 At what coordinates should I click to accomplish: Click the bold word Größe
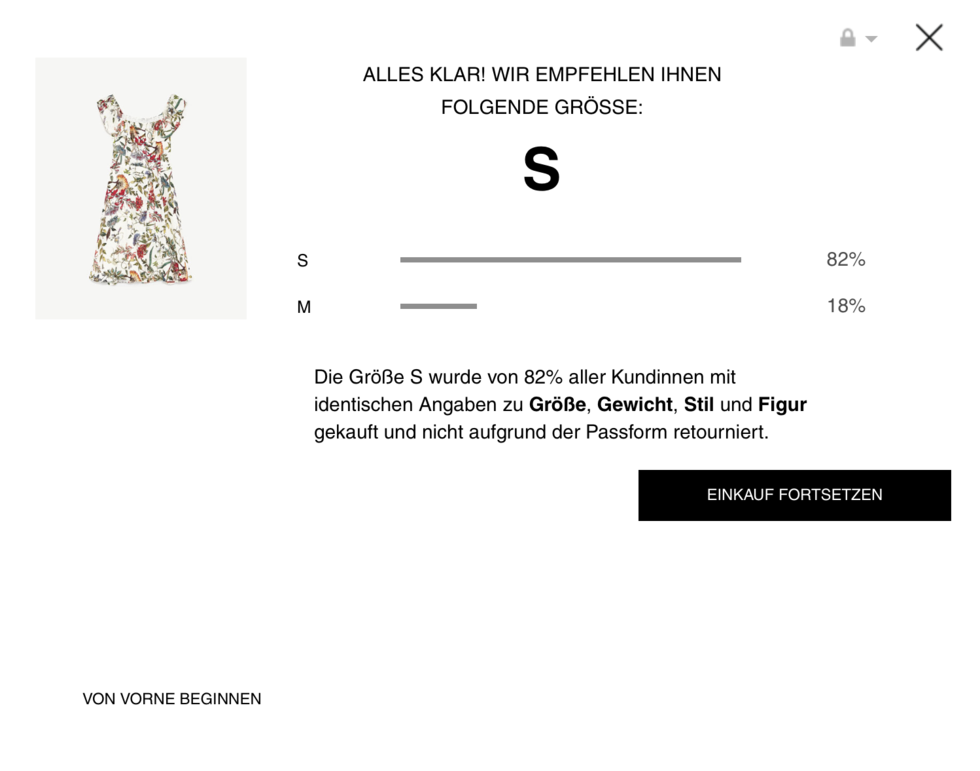pyautogui.click(x=558, y=404)
